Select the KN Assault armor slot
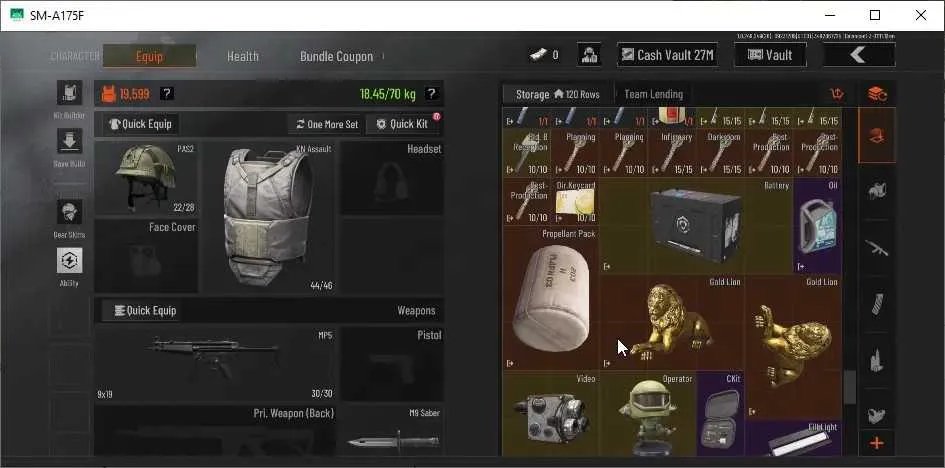Screen dimensions: 945x468 pos(269,217)
